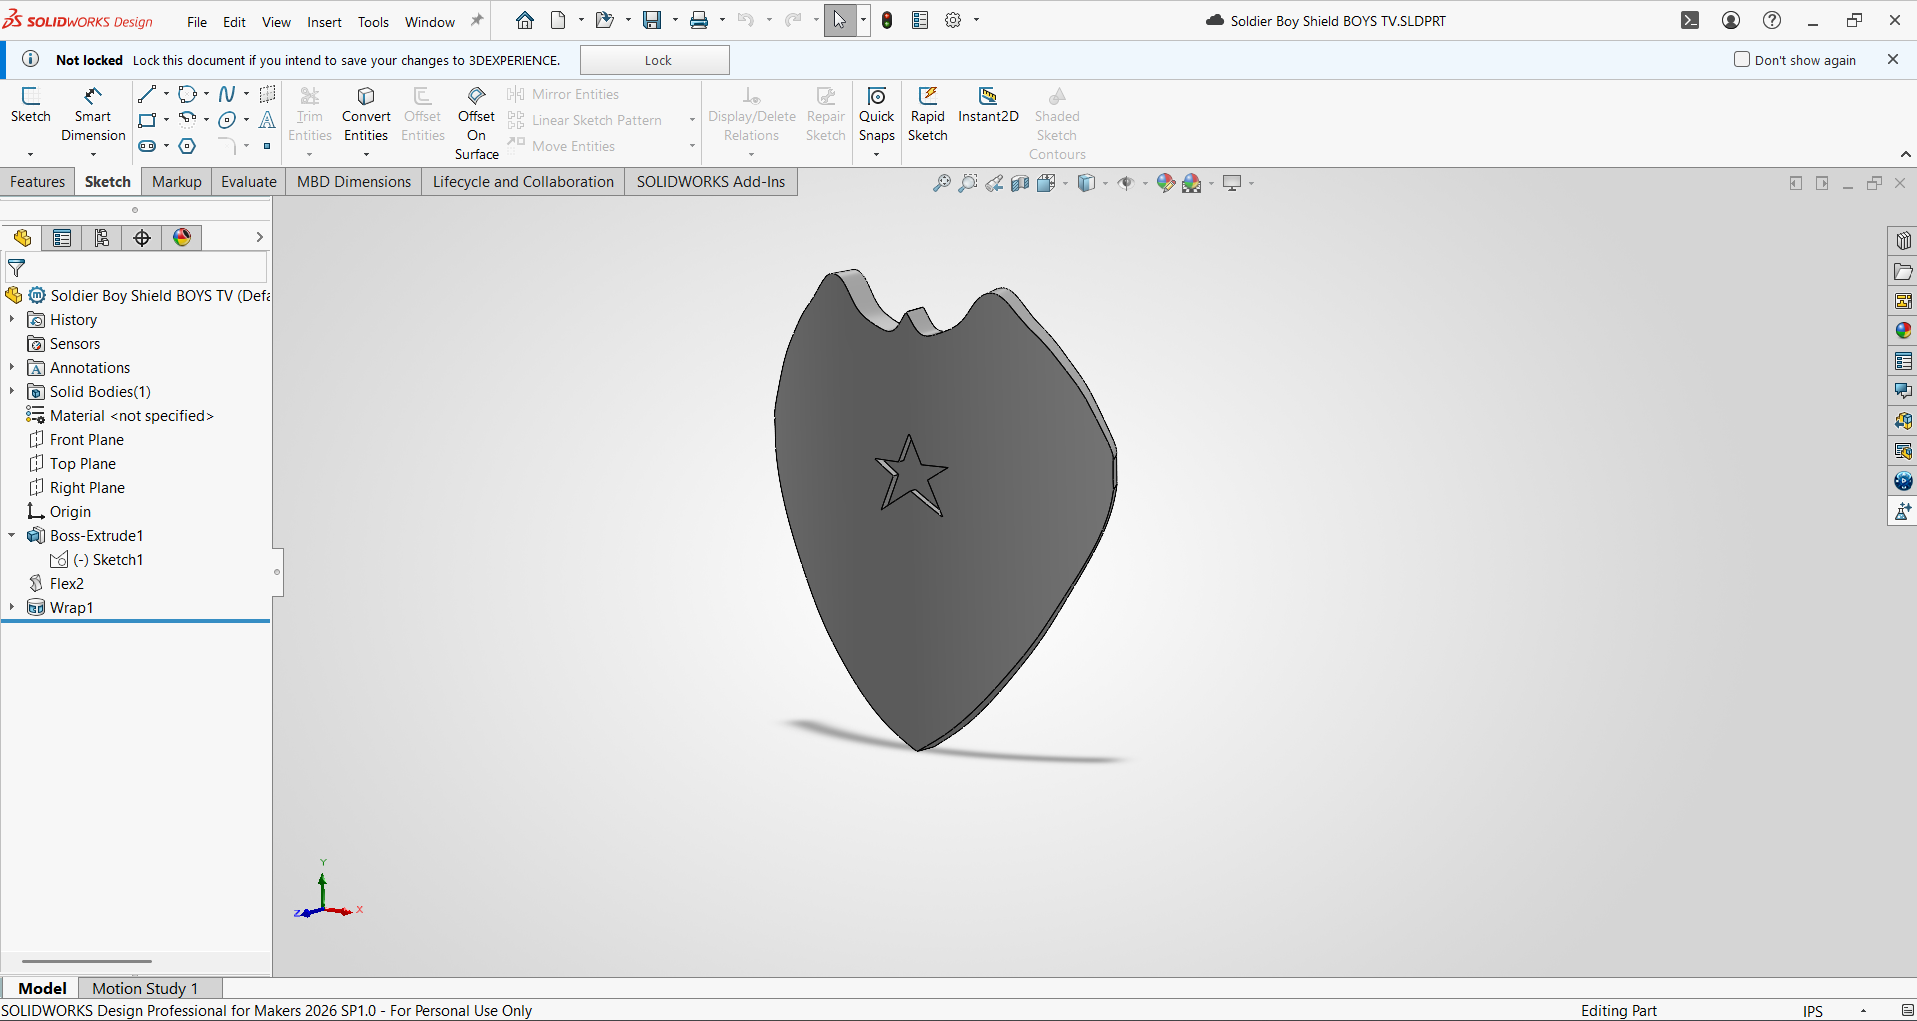Open the PropertyManager tab icon
The width and height of the screenshot is (1917, 1021).
point(62,238)
